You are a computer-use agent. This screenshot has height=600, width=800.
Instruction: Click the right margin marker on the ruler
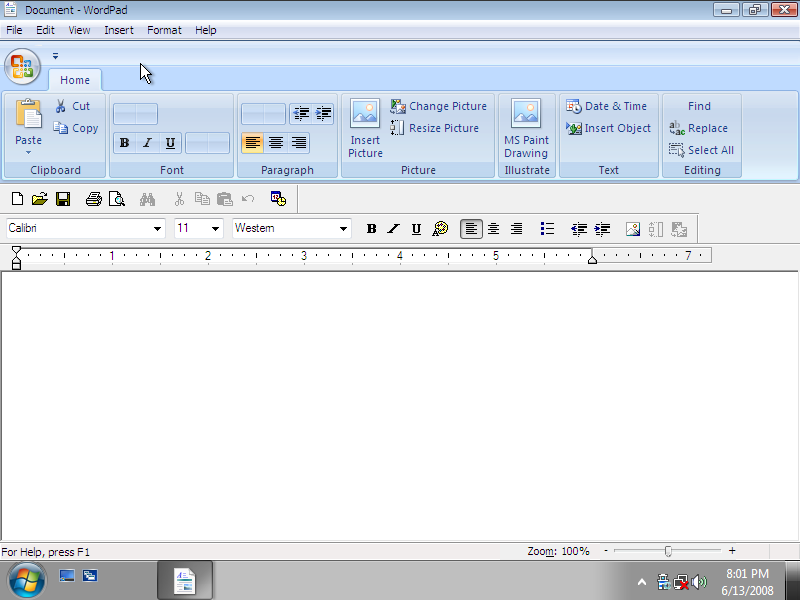[x=592, y=259]
